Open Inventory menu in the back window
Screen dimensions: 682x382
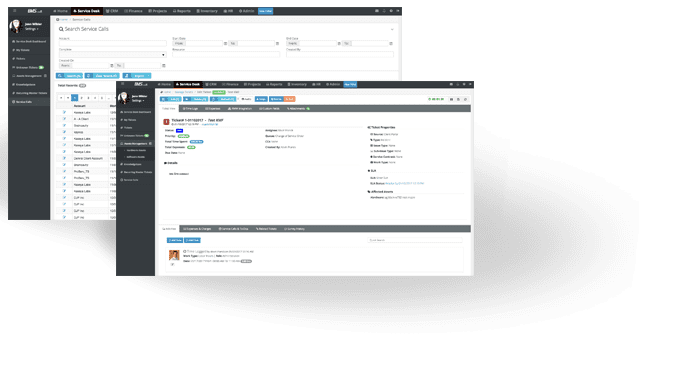pos(207,11)
